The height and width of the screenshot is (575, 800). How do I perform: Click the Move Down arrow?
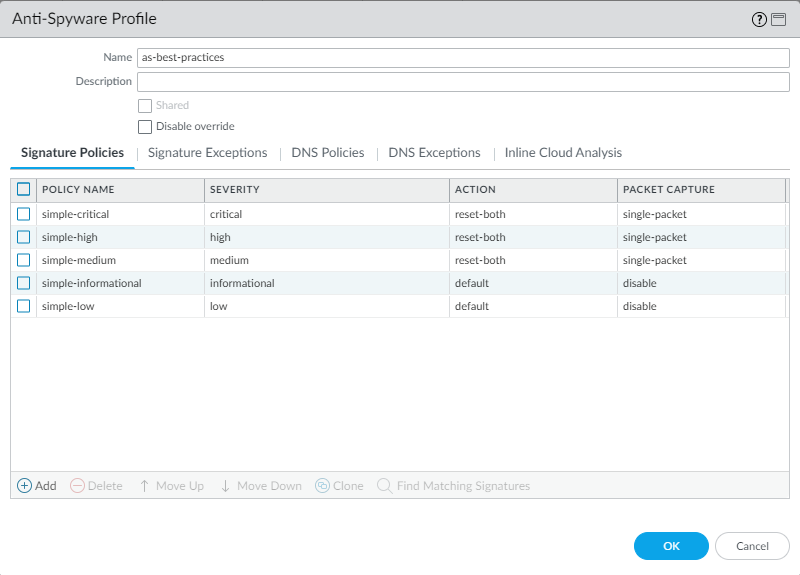pos(225,486)
